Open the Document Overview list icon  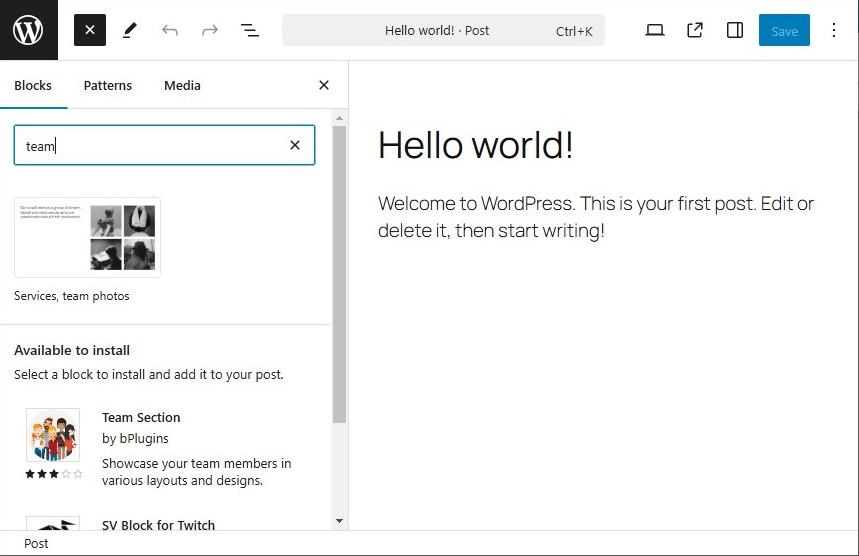(250, 30)
